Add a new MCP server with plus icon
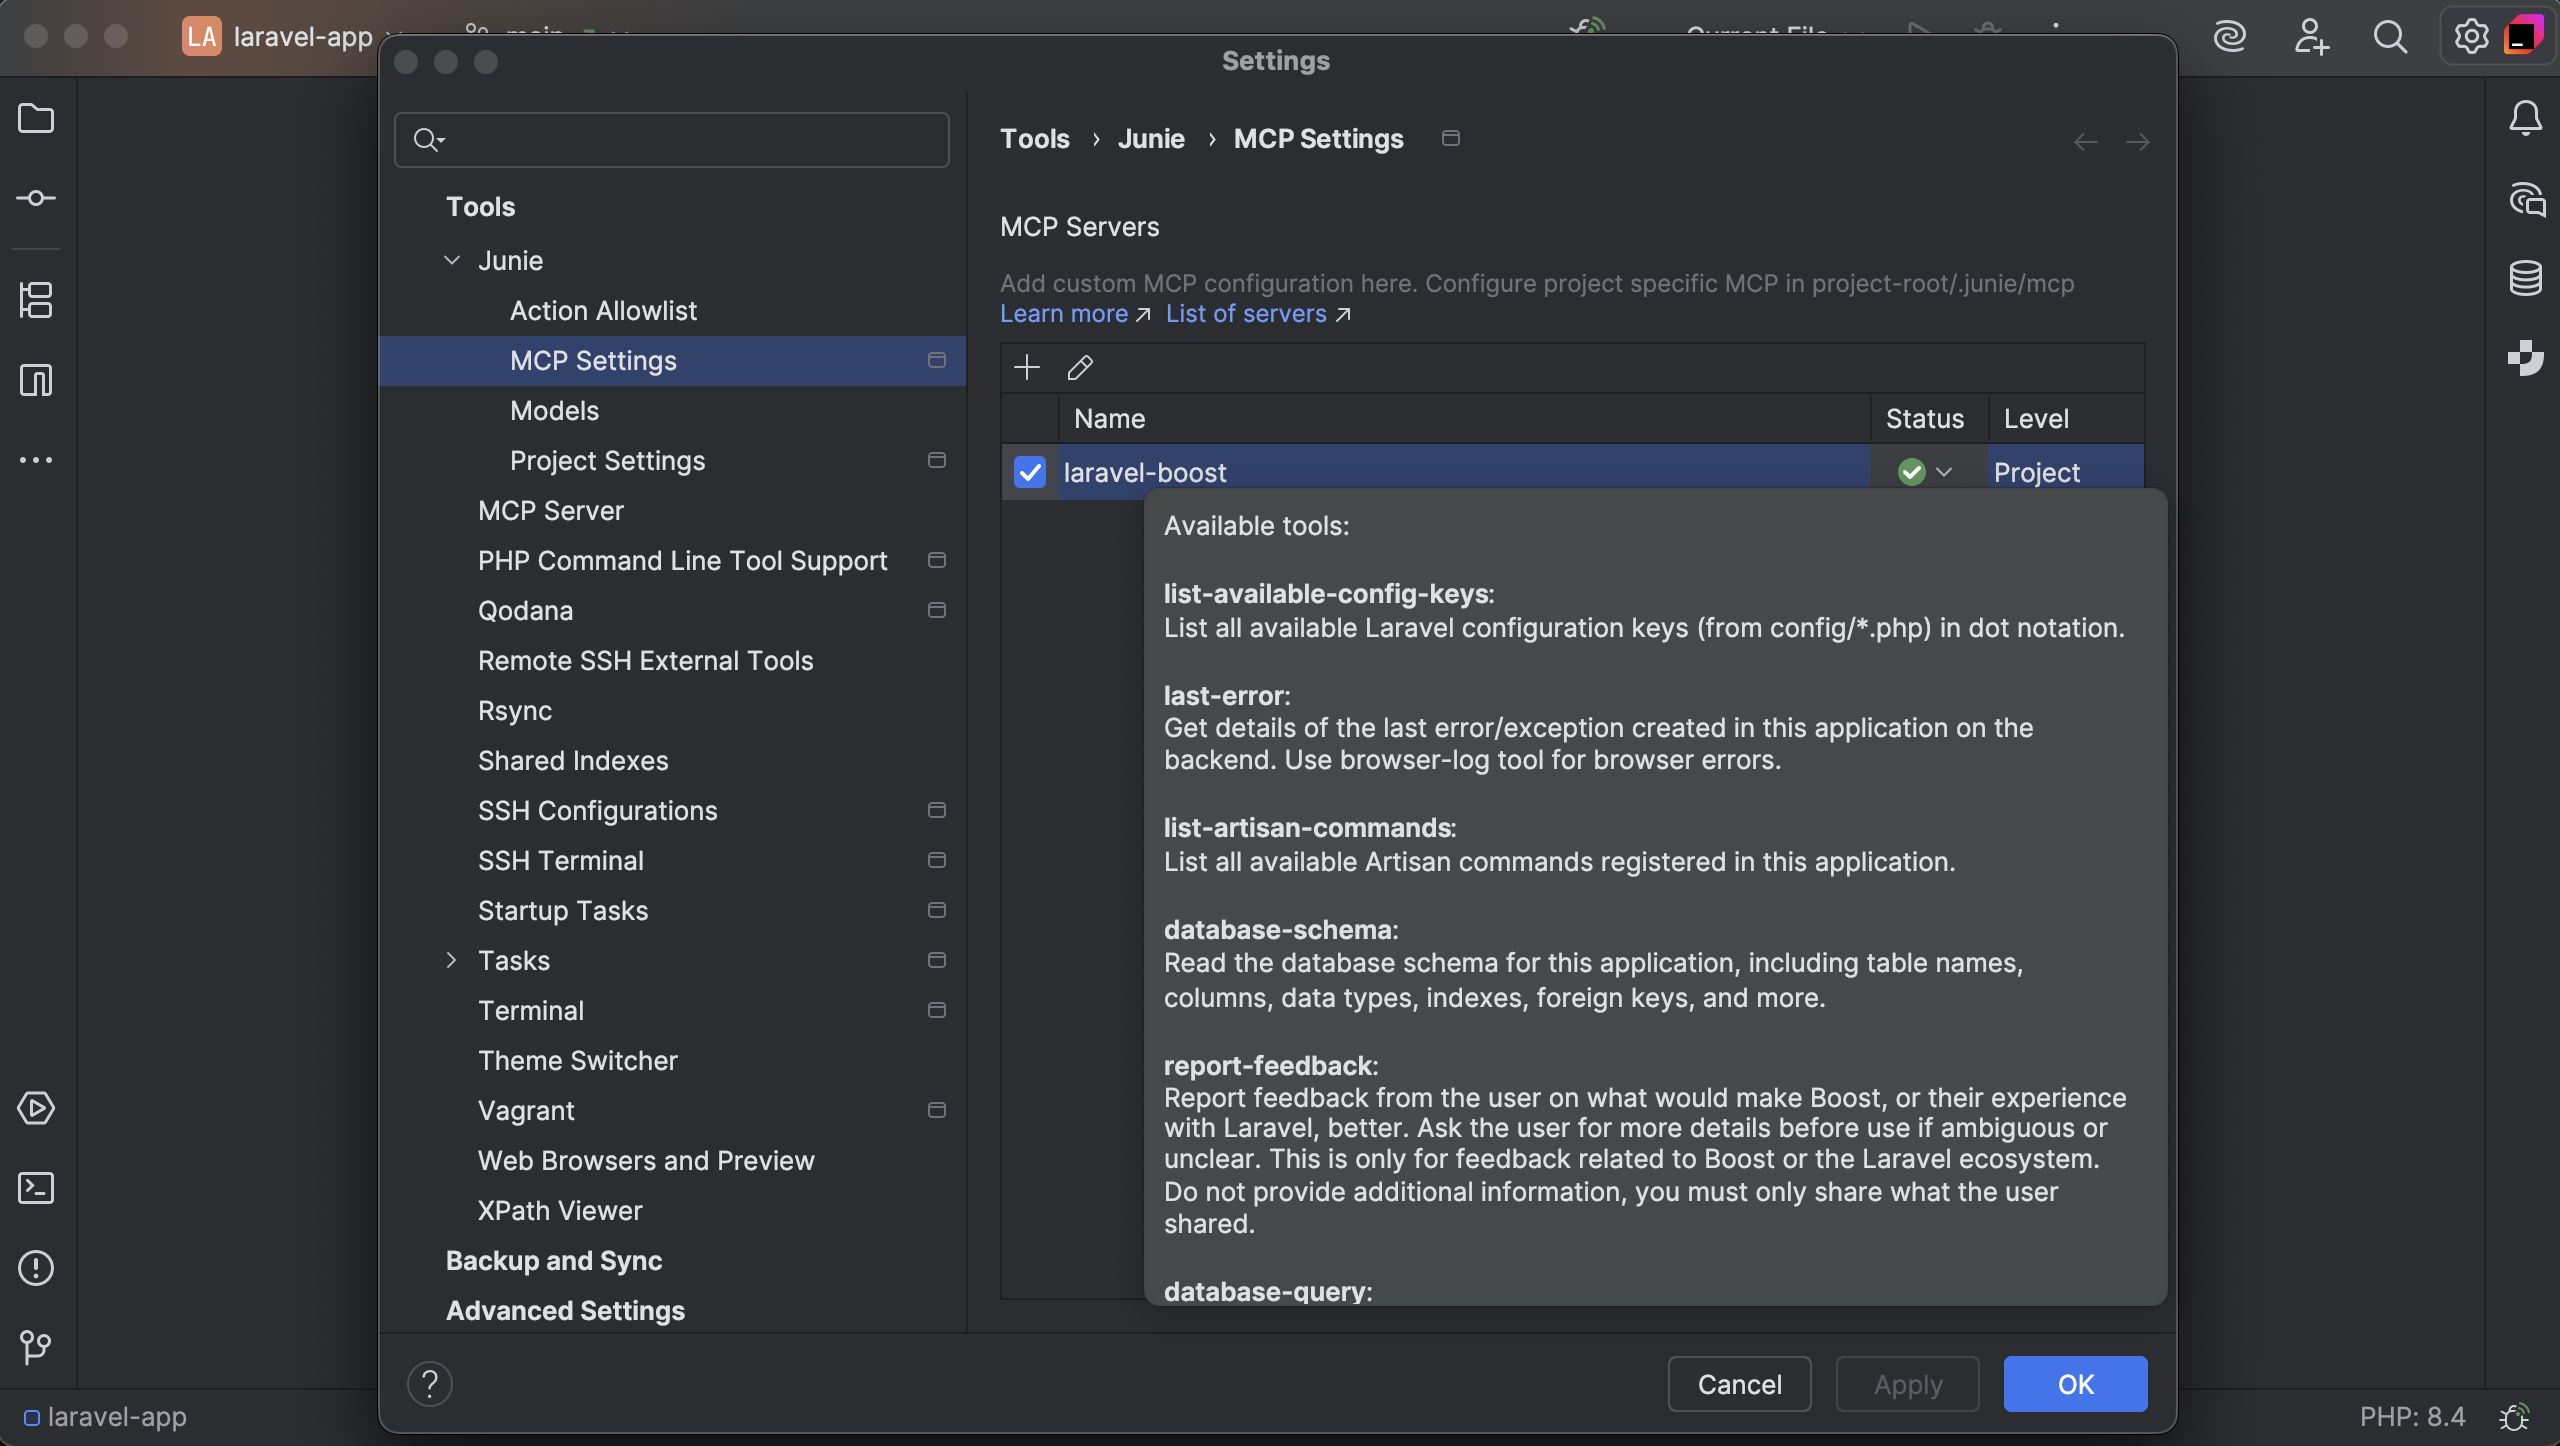This screenshot has width=2560, height=1446. tap(1027, 367)
